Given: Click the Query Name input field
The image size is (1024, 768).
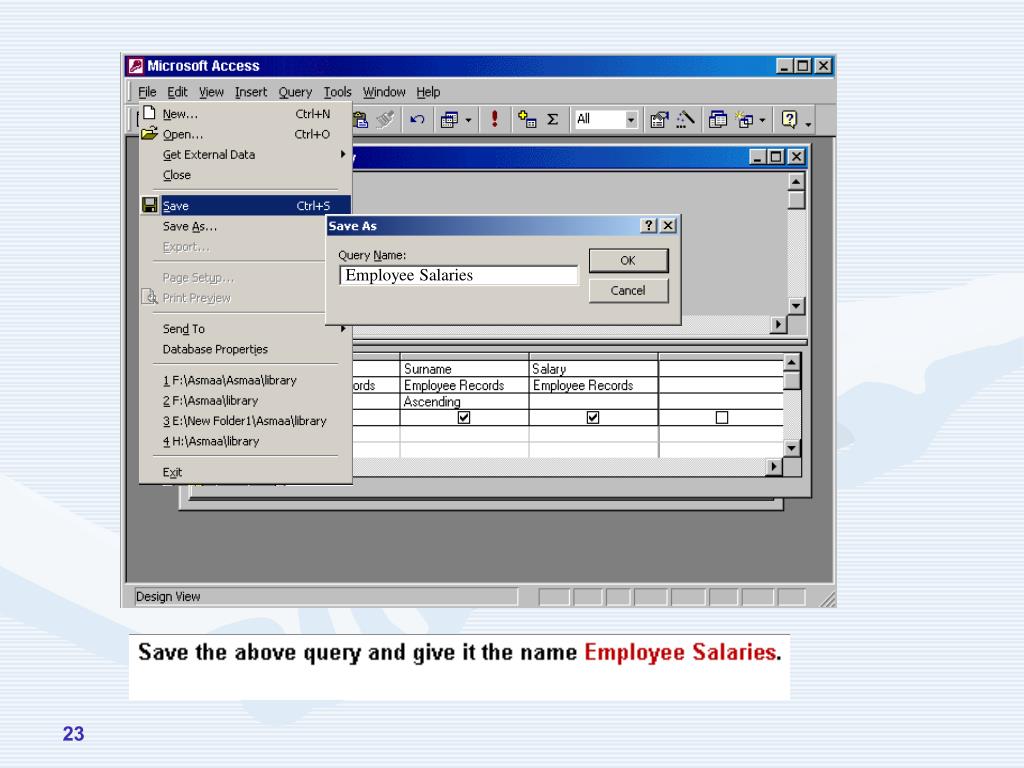Looking at the screenshot, I should click(x=458, y=275).
